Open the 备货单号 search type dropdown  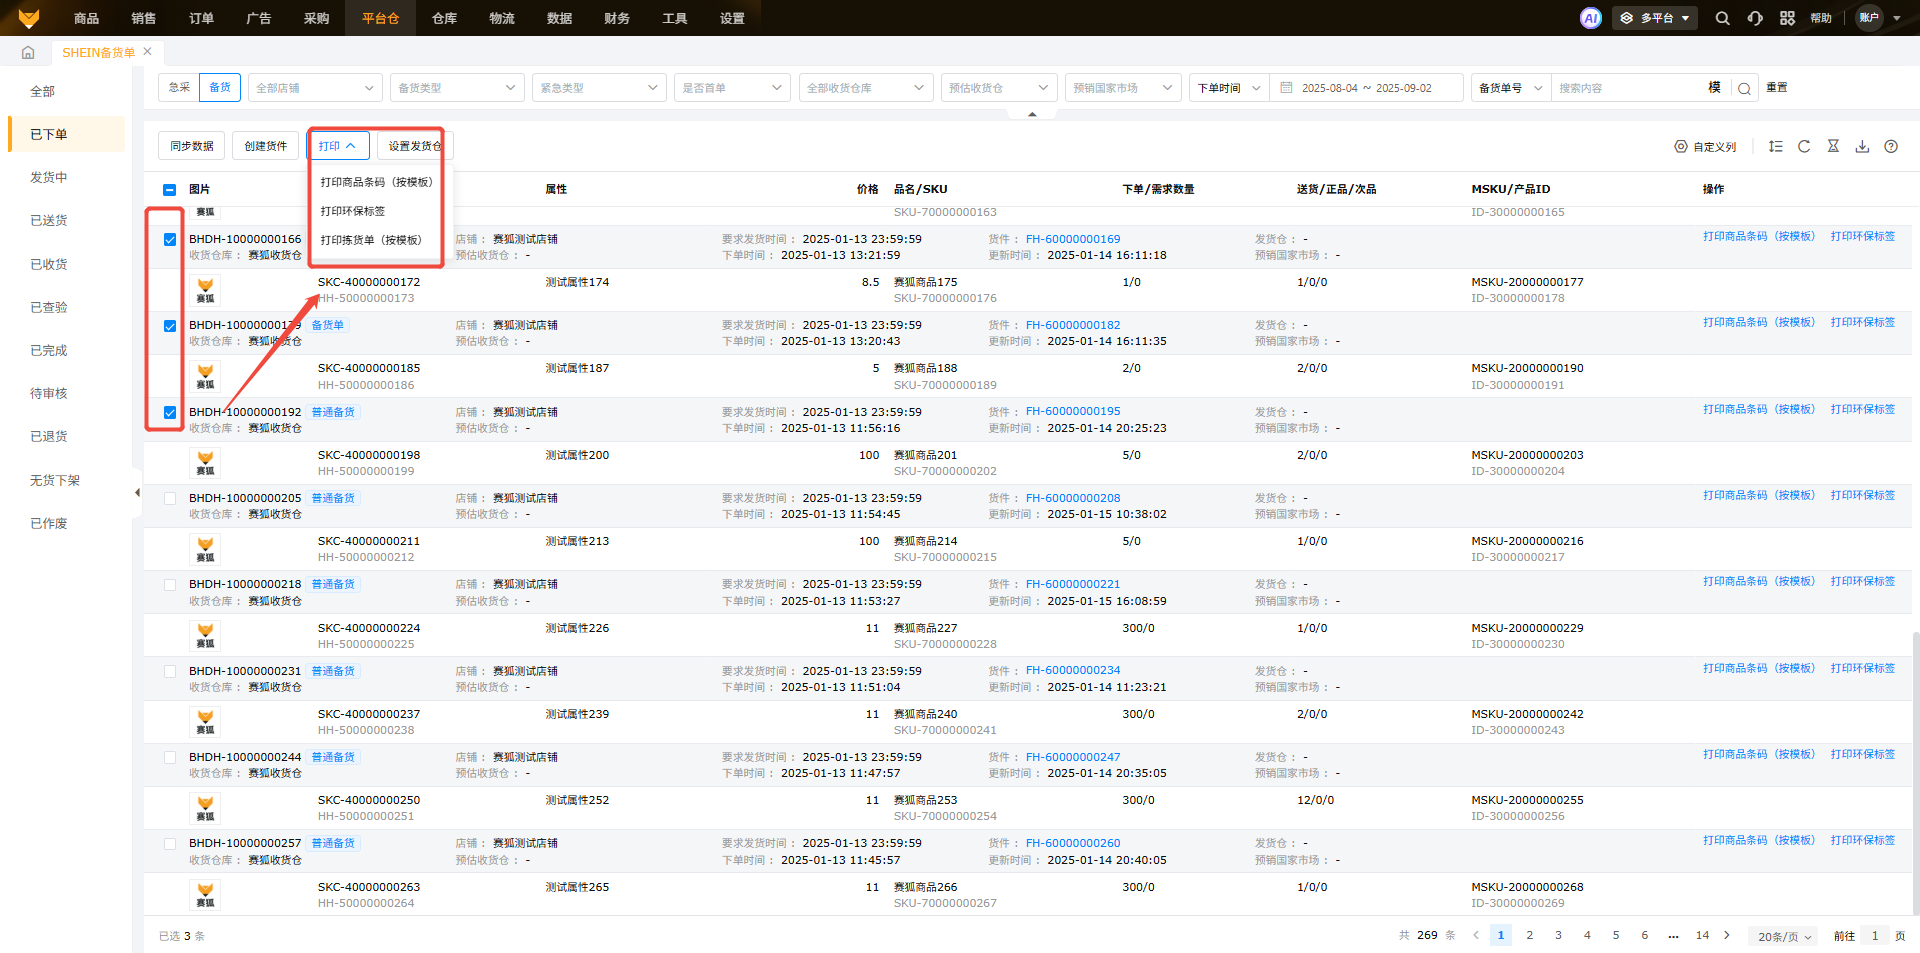(1511, 88)
